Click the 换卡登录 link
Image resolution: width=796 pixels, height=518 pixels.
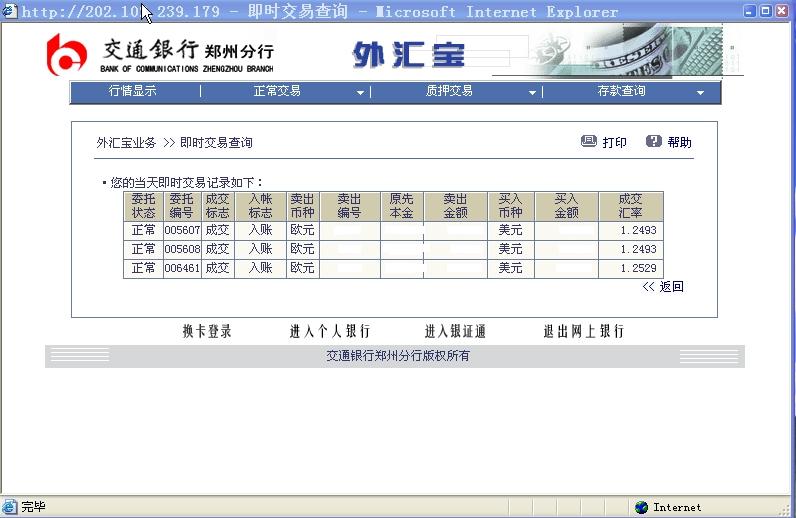(207, 332)
